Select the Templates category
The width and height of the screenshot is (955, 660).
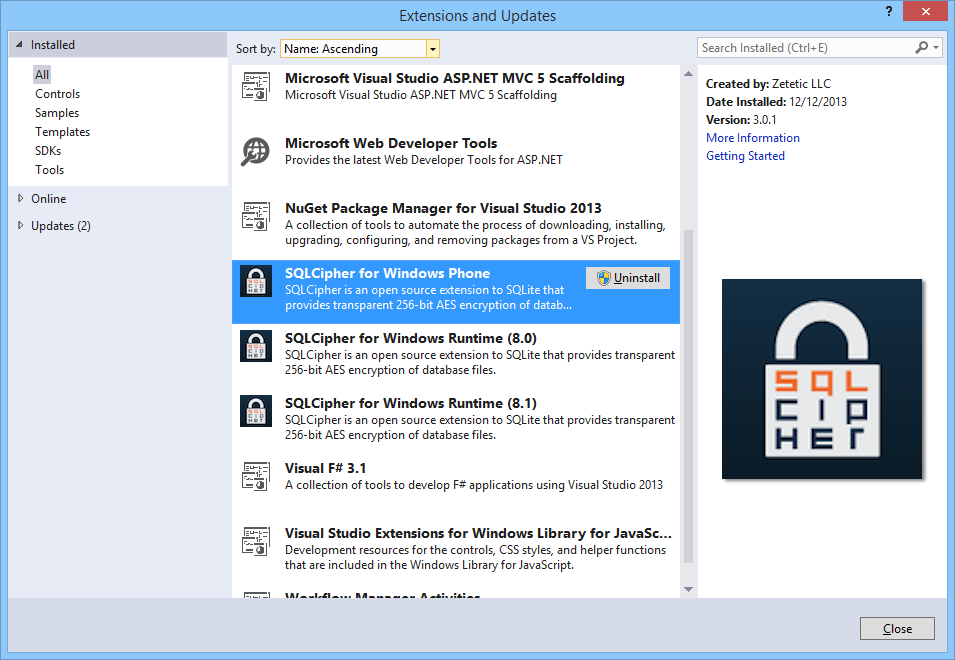[62, 132]
